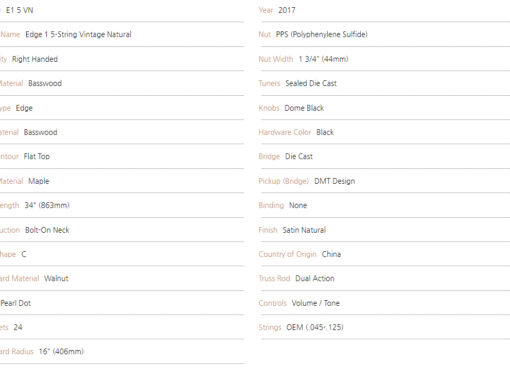Click the Right Handed value
The height and width of the screenshot is (382, 510).
[35, 59]
